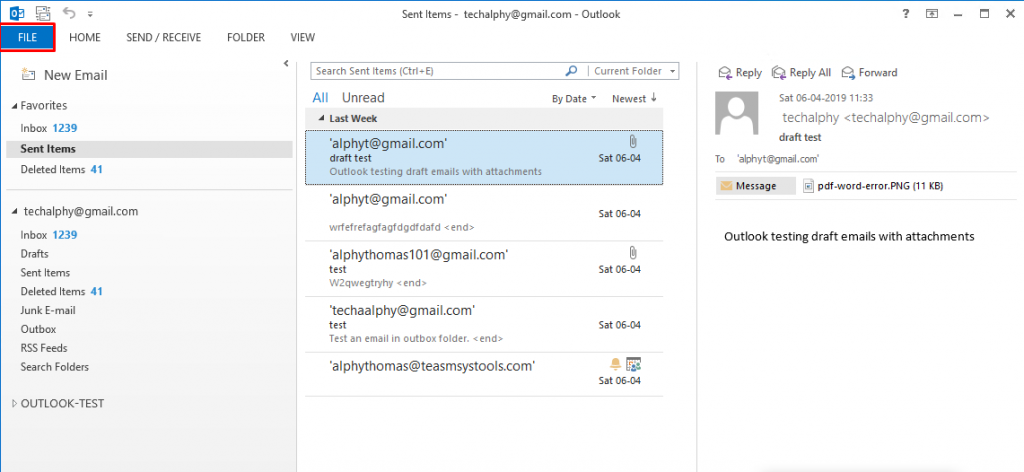This screenshot has width=1024, height=472.
Task: Open the Outbox folder
Action: click(x=38, y=329)
